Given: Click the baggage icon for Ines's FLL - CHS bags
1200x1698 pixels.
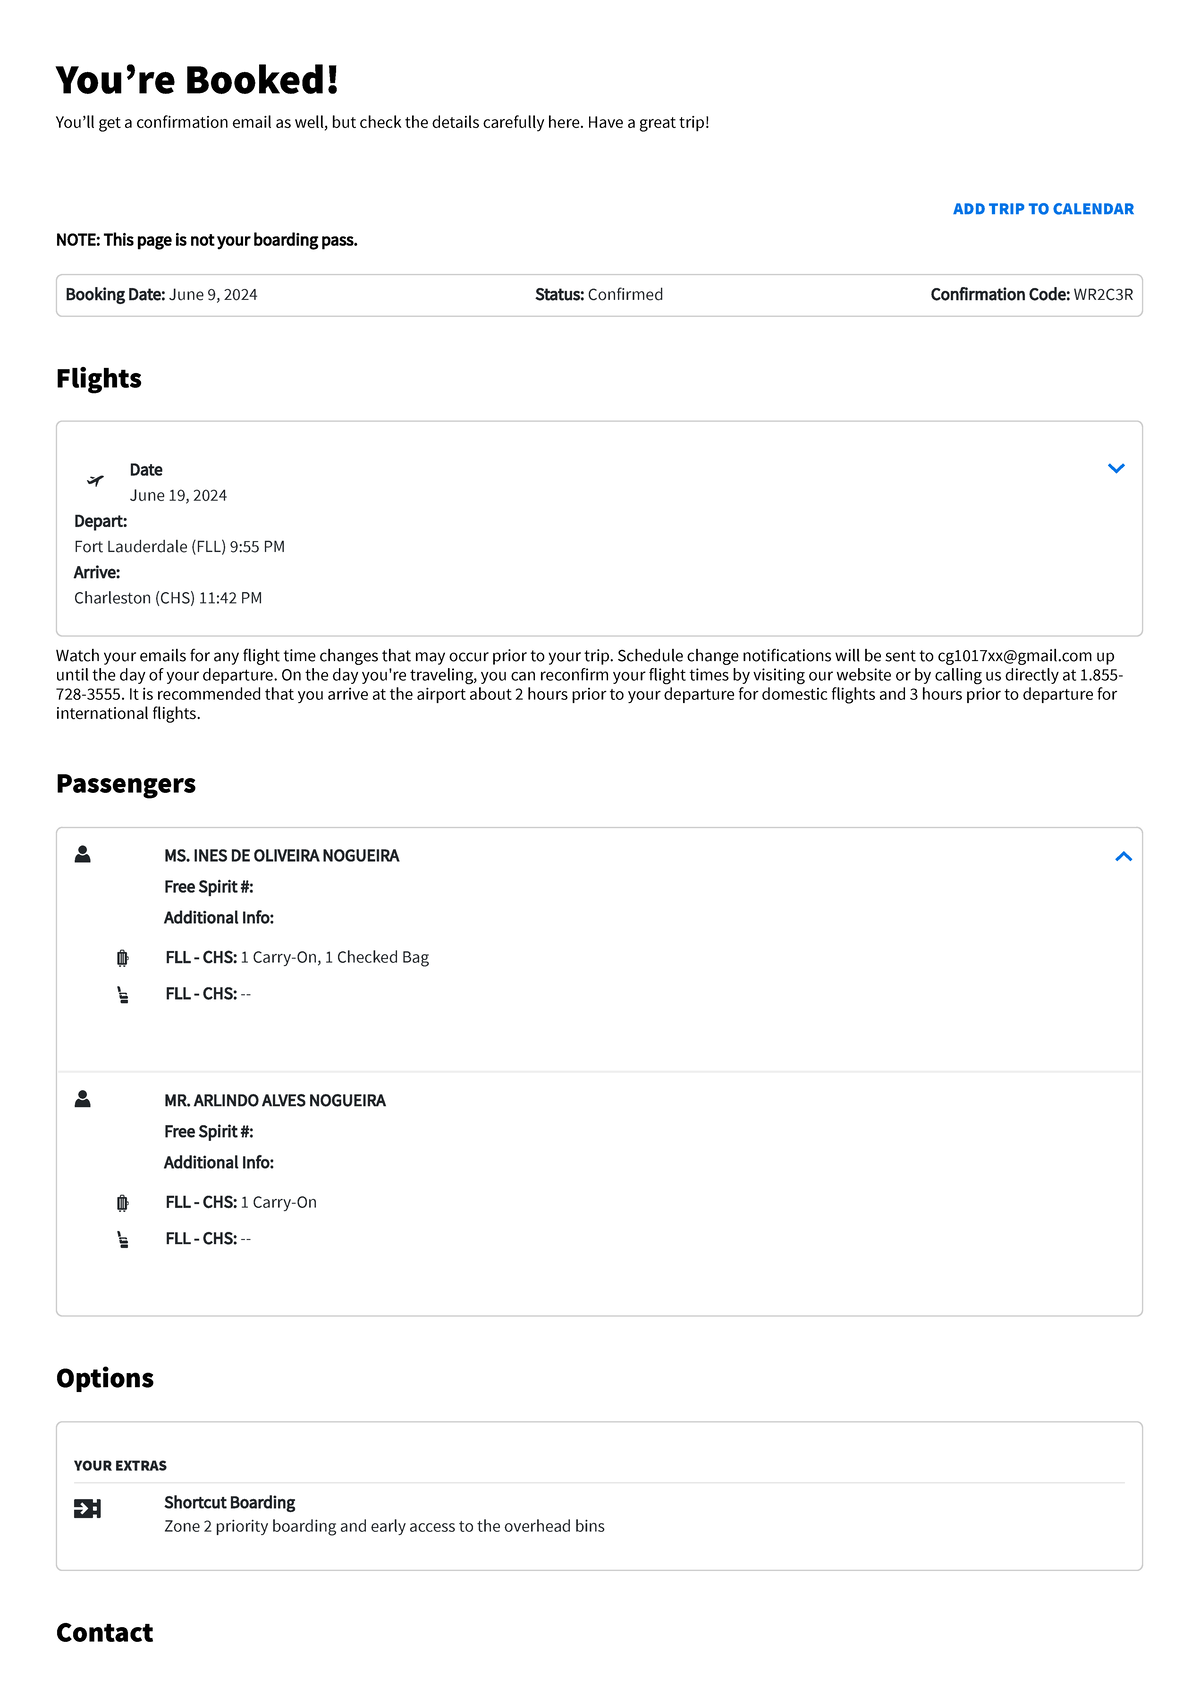Looking at the screenshot, I should [122, 957].
